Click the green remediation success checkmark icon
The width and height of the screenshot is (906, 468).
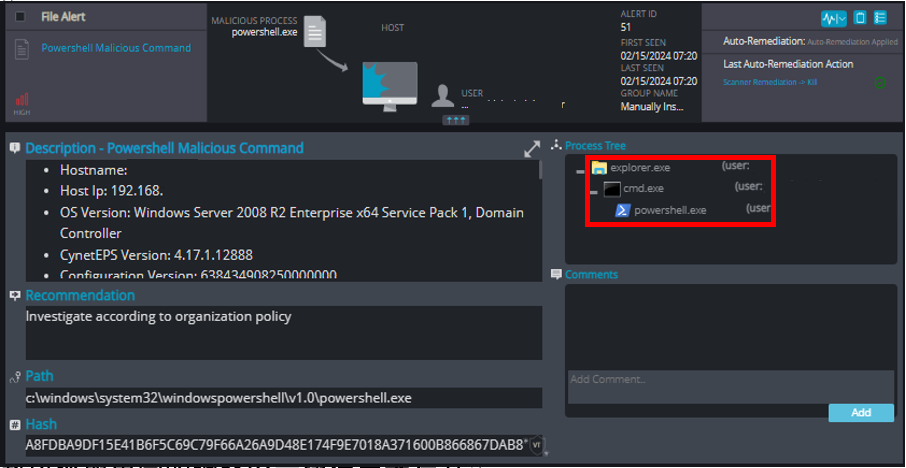[880, 83]
